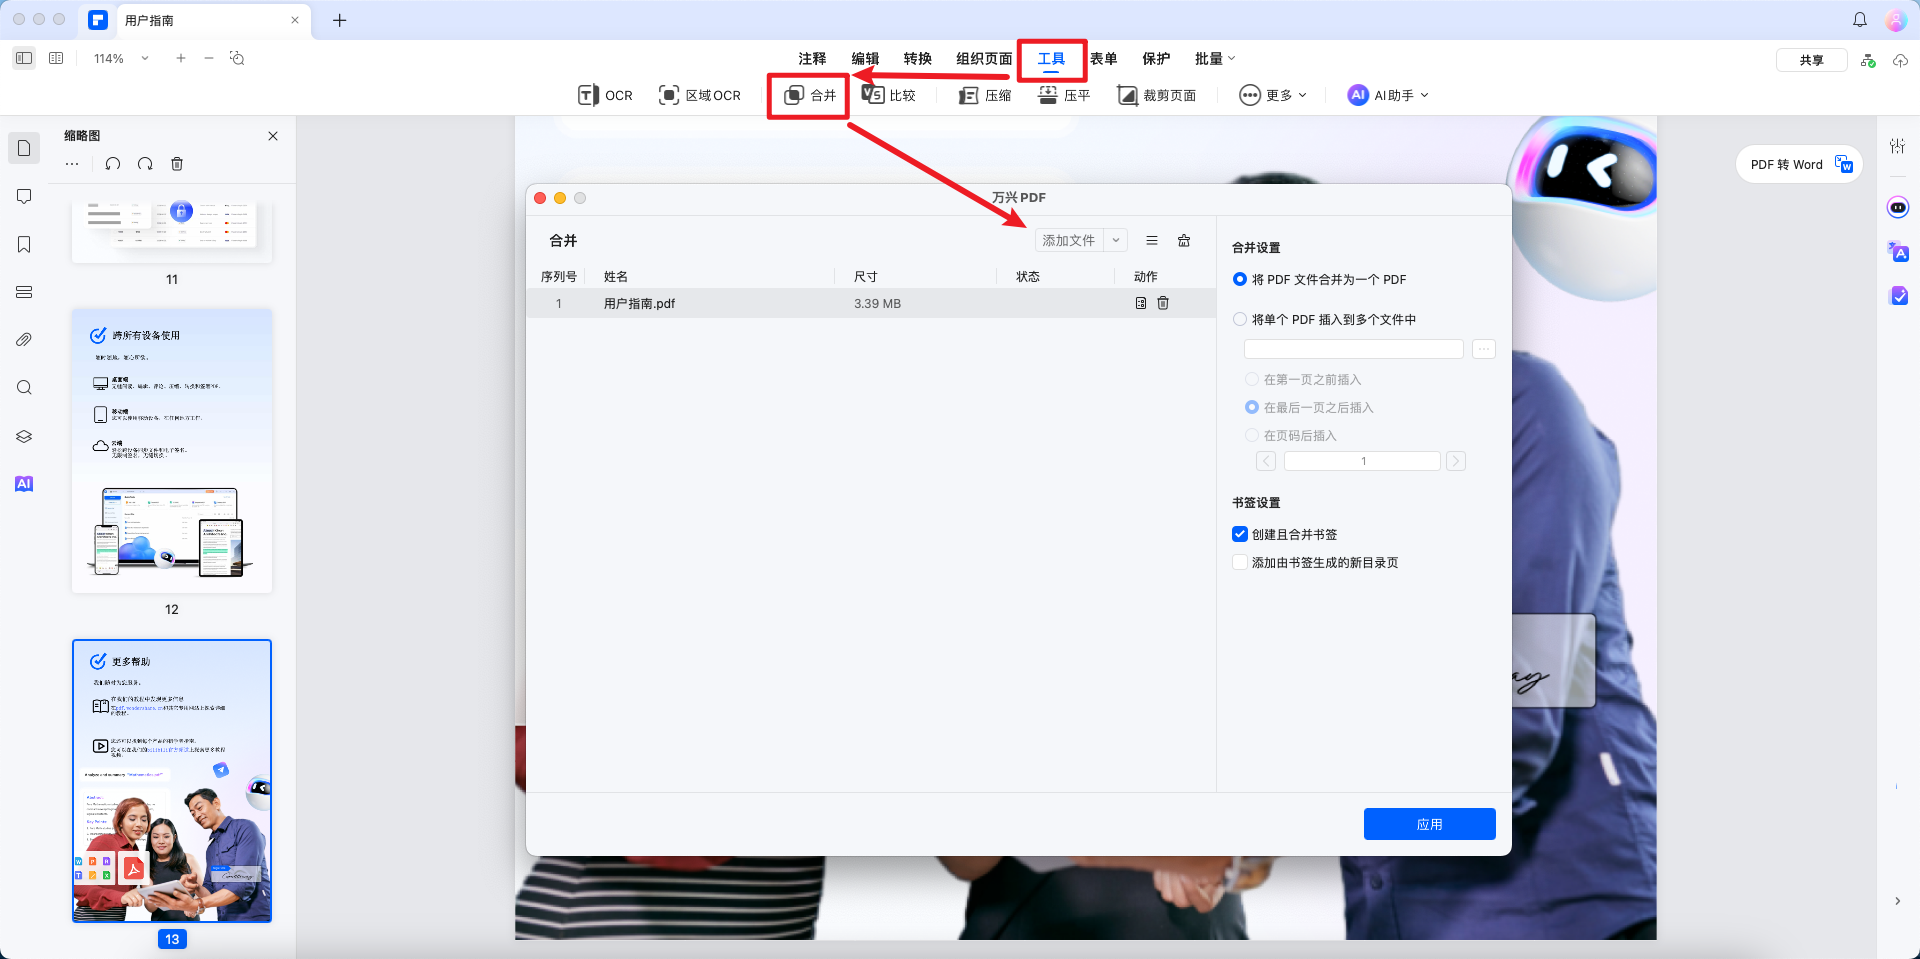This screenshot has width=1920, height=959.
Task: Open the 区域OCR tool
Action: [x=700, y=95]
